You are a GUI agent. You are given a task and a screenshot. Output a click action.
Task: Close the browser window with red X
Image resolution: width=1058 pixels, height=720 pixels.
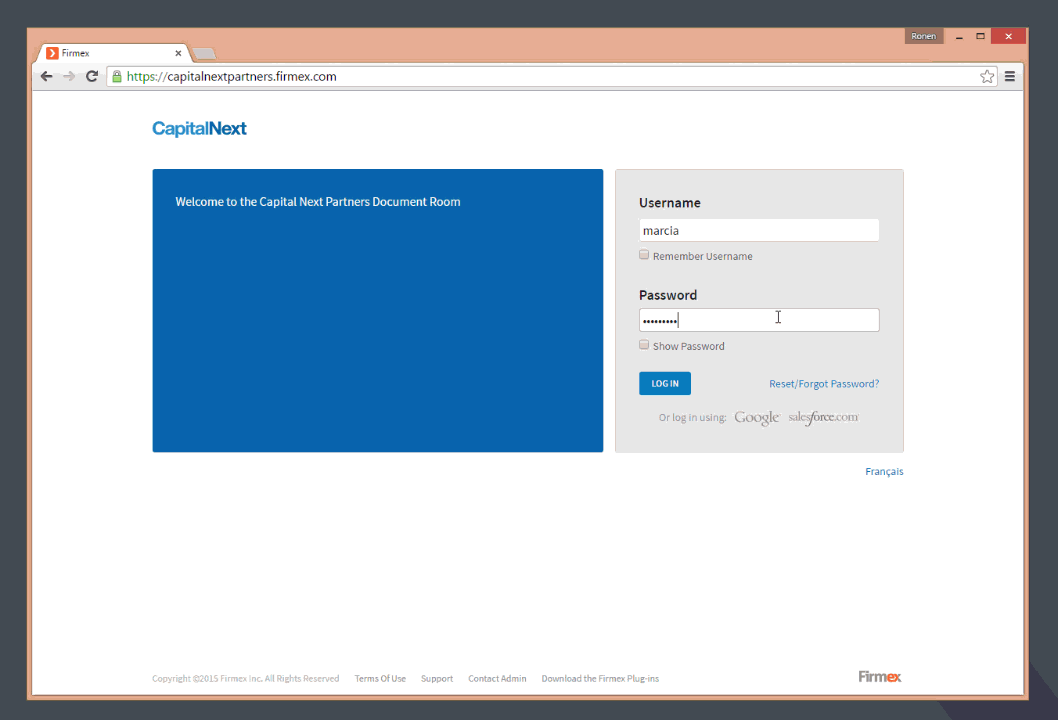[x=1008, y=36]
